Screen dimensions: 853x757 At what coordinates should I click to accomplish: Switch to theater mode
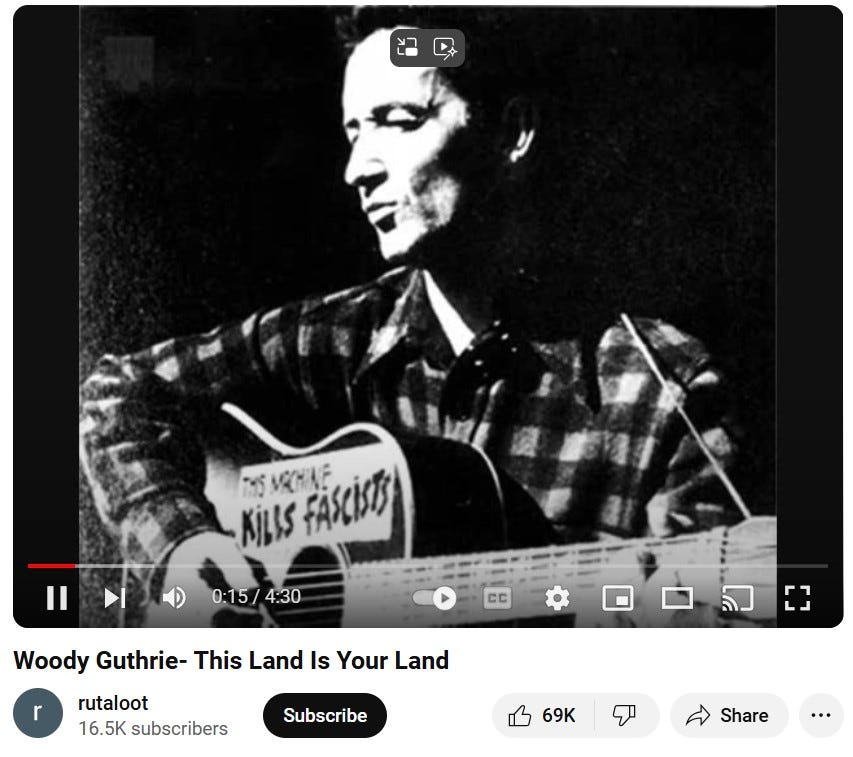(x=677, y=598)
